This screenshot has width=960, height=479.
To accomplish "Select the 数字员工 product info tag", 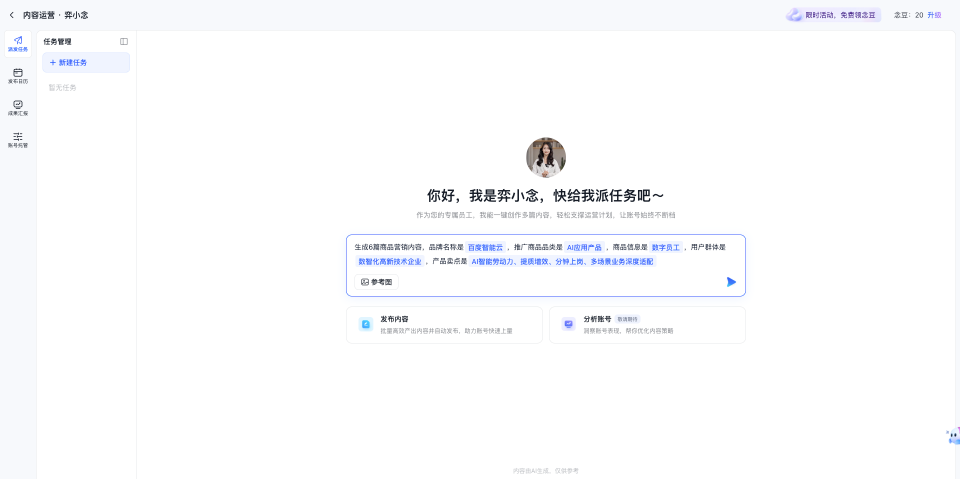I will pos(665,247).
